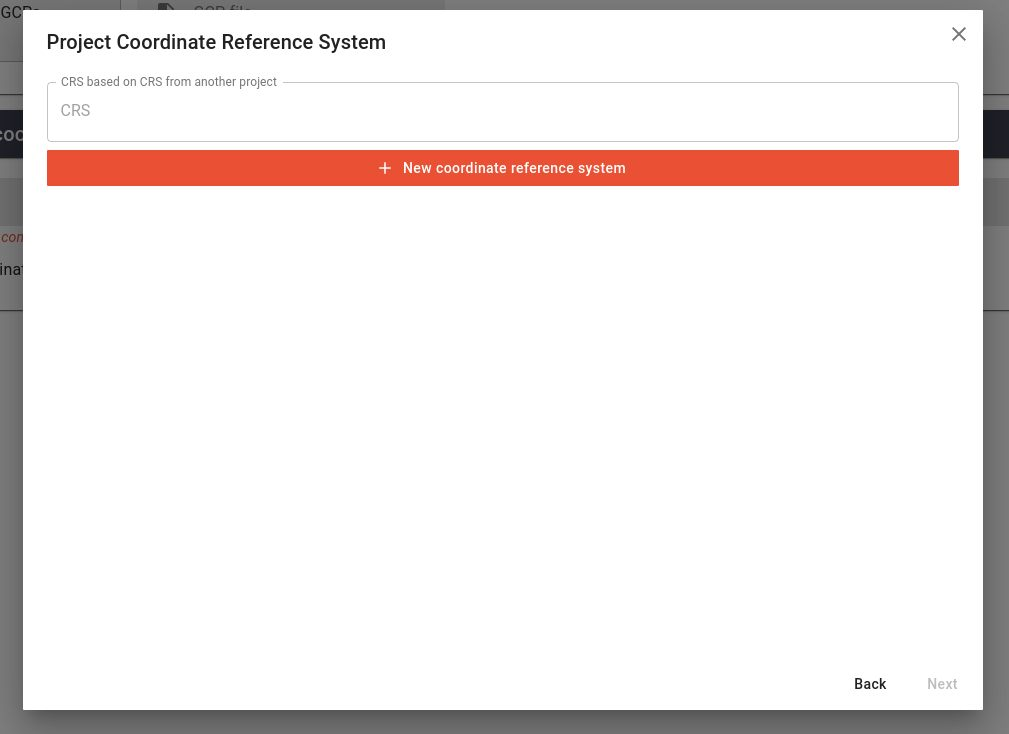Viewport: 1009px width, 734px height.
Task: Click the 'CRS based on CRS from another project' label
Action: tap(169, 82)
